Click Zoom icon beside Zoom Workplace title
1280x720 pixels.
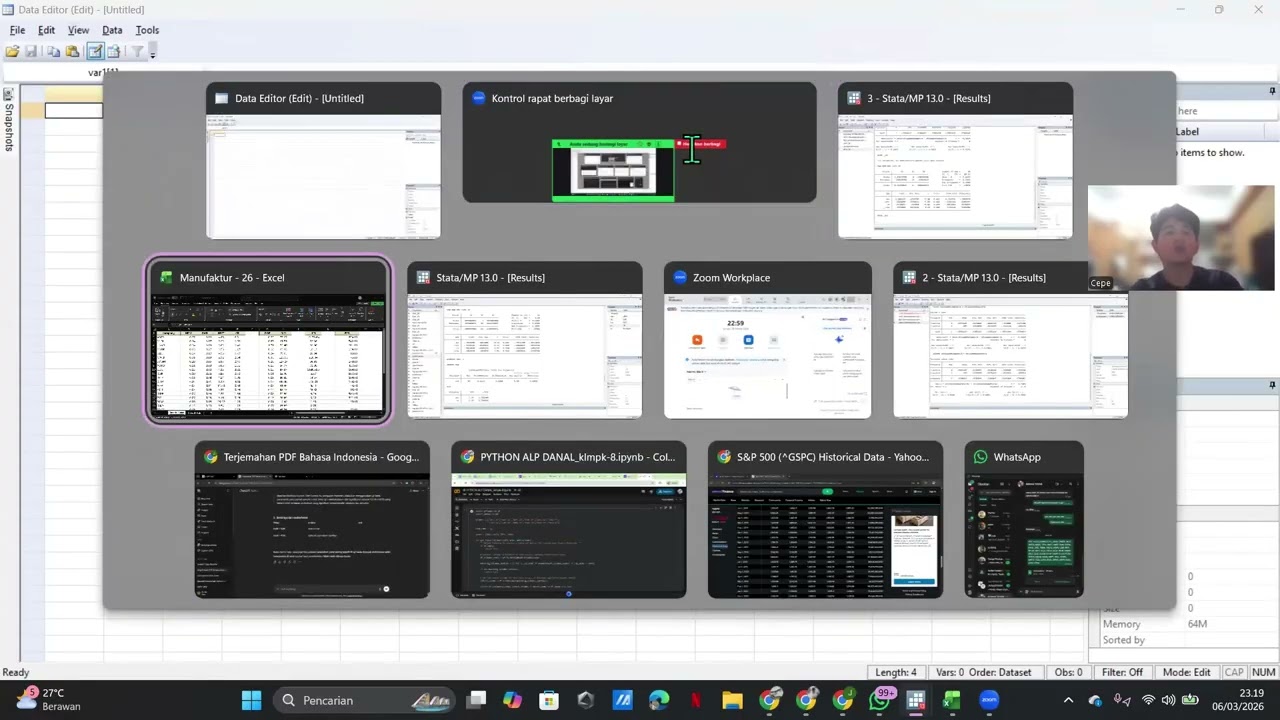point(680,278)
